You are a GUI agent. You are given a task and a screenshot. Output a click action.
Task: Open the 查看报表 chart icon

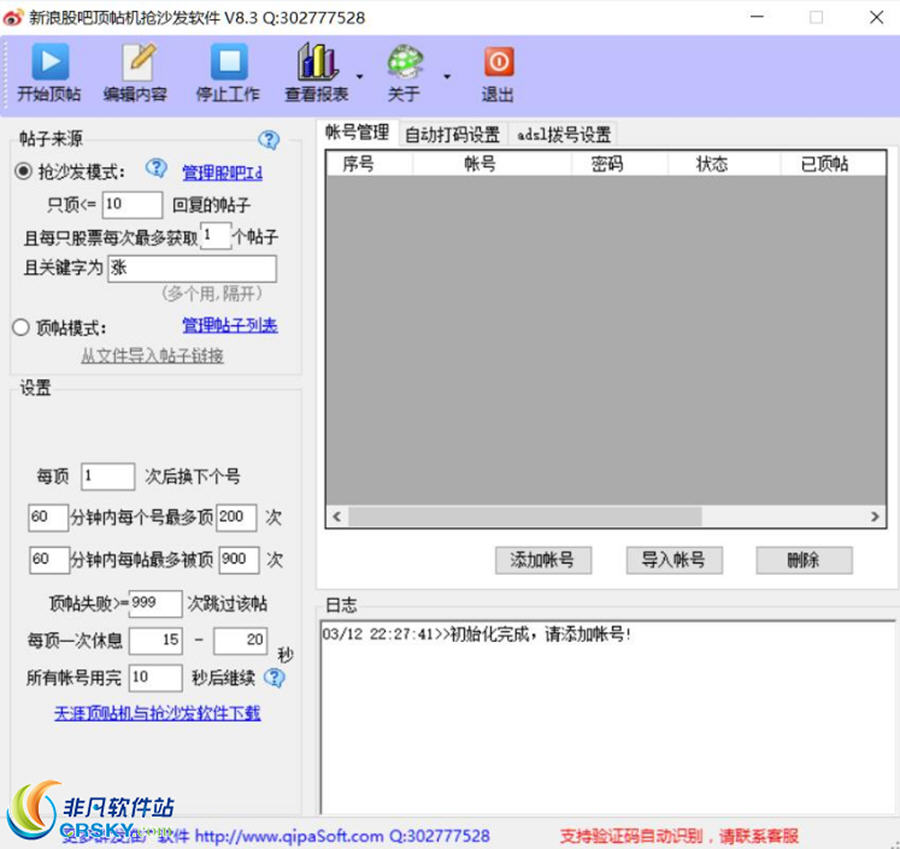point(316,61)
